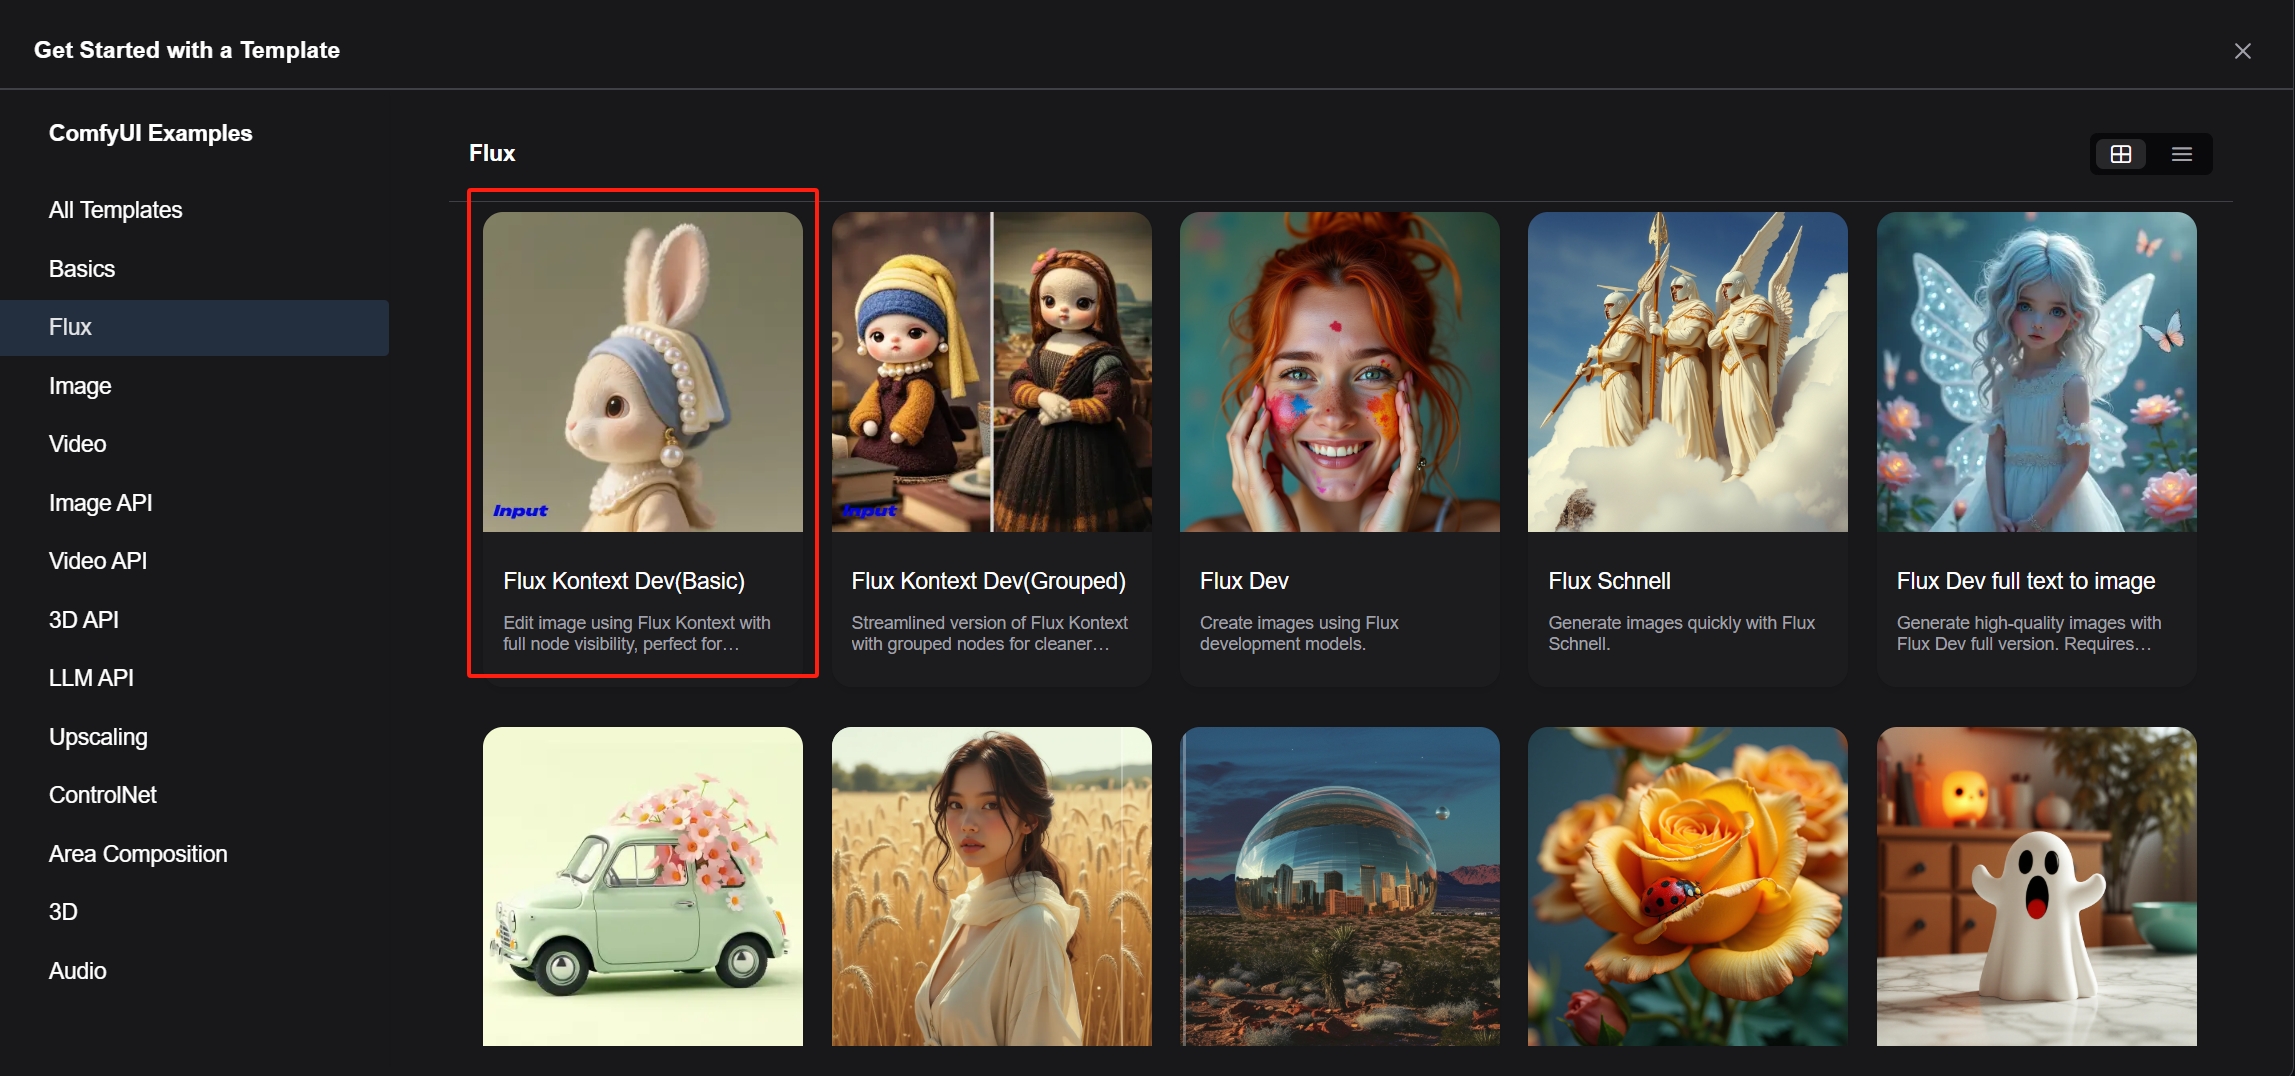Image resolution: width=2295 pixels, height=1076 pixels.
Task: Open the white ghost figurine template
Action: 2037,887
